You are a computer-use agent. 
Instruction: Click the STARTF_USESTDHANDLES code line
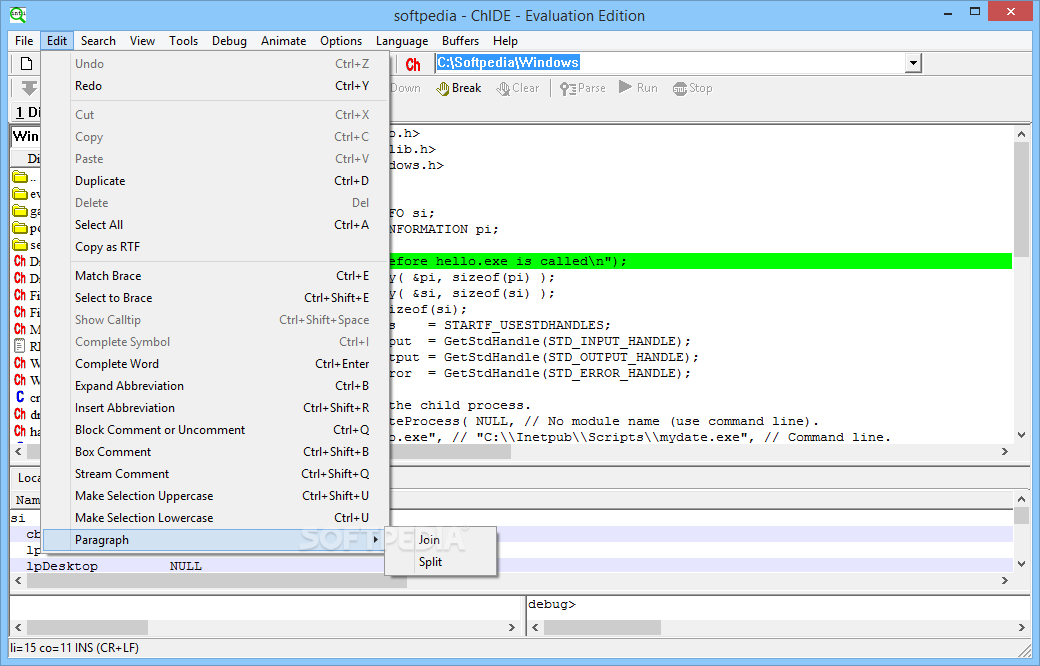click(500, 325)
